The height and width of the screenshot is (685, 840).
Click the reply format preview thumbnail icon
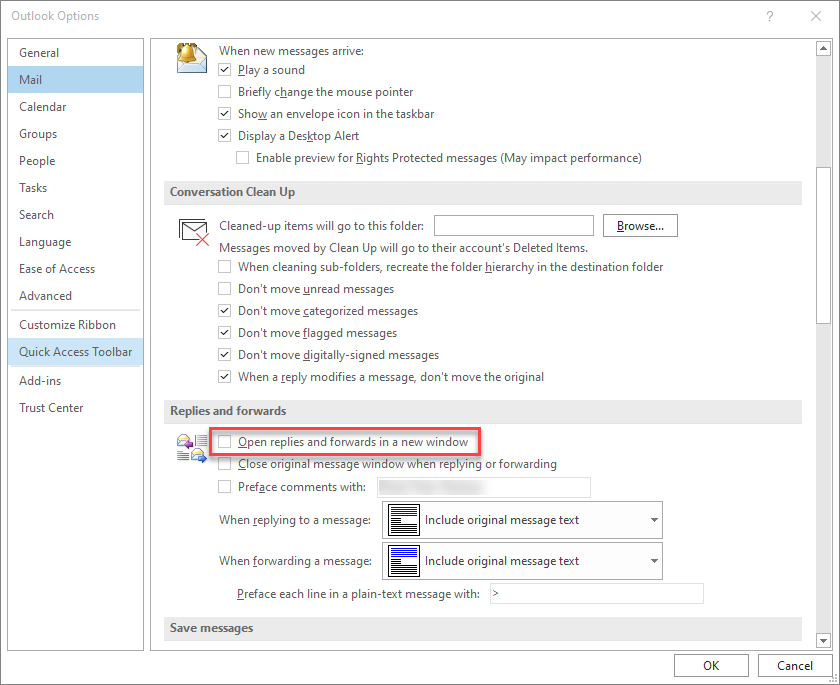(403, 520)
